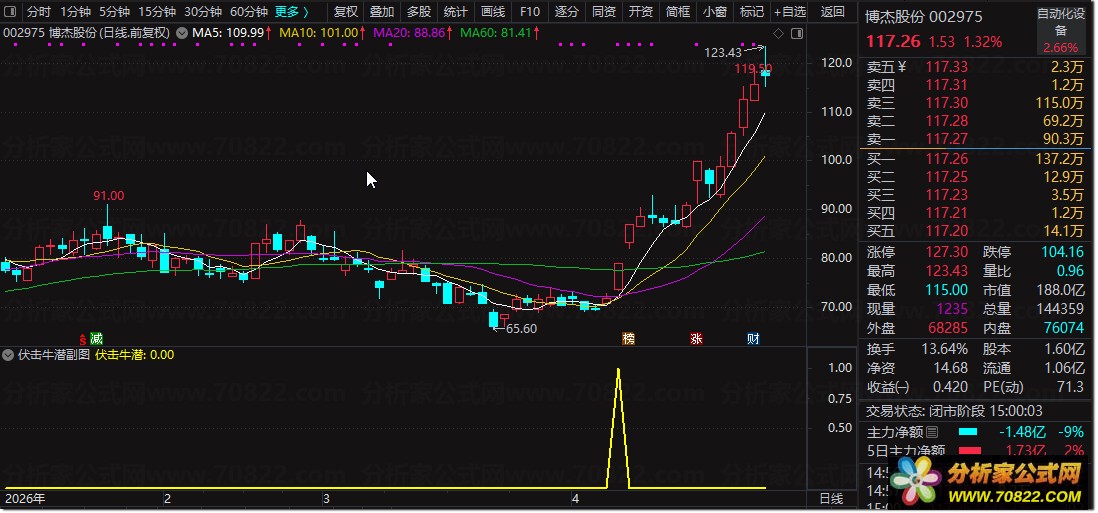Select the 60分钟 period tab
Image resolution: width=1098 pixels, height=513 pixels.
[249, 12]
